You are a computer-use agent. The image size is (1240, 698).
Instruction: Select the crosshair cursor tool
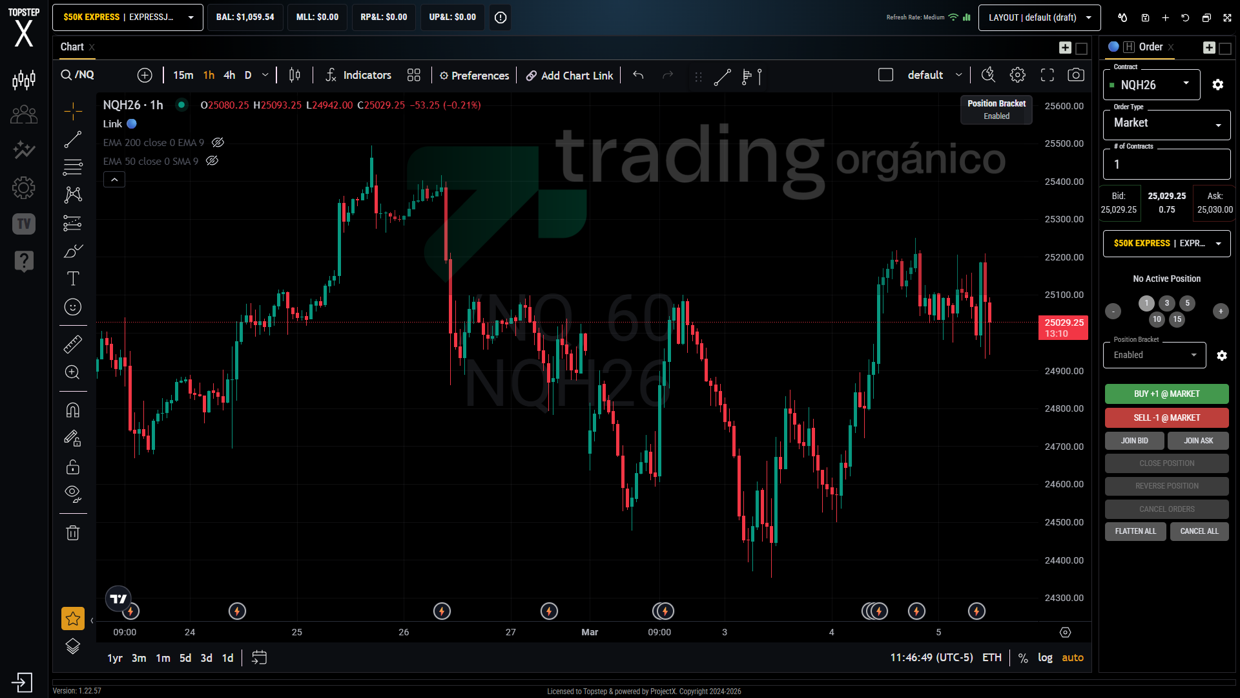(x=73, y=111)
